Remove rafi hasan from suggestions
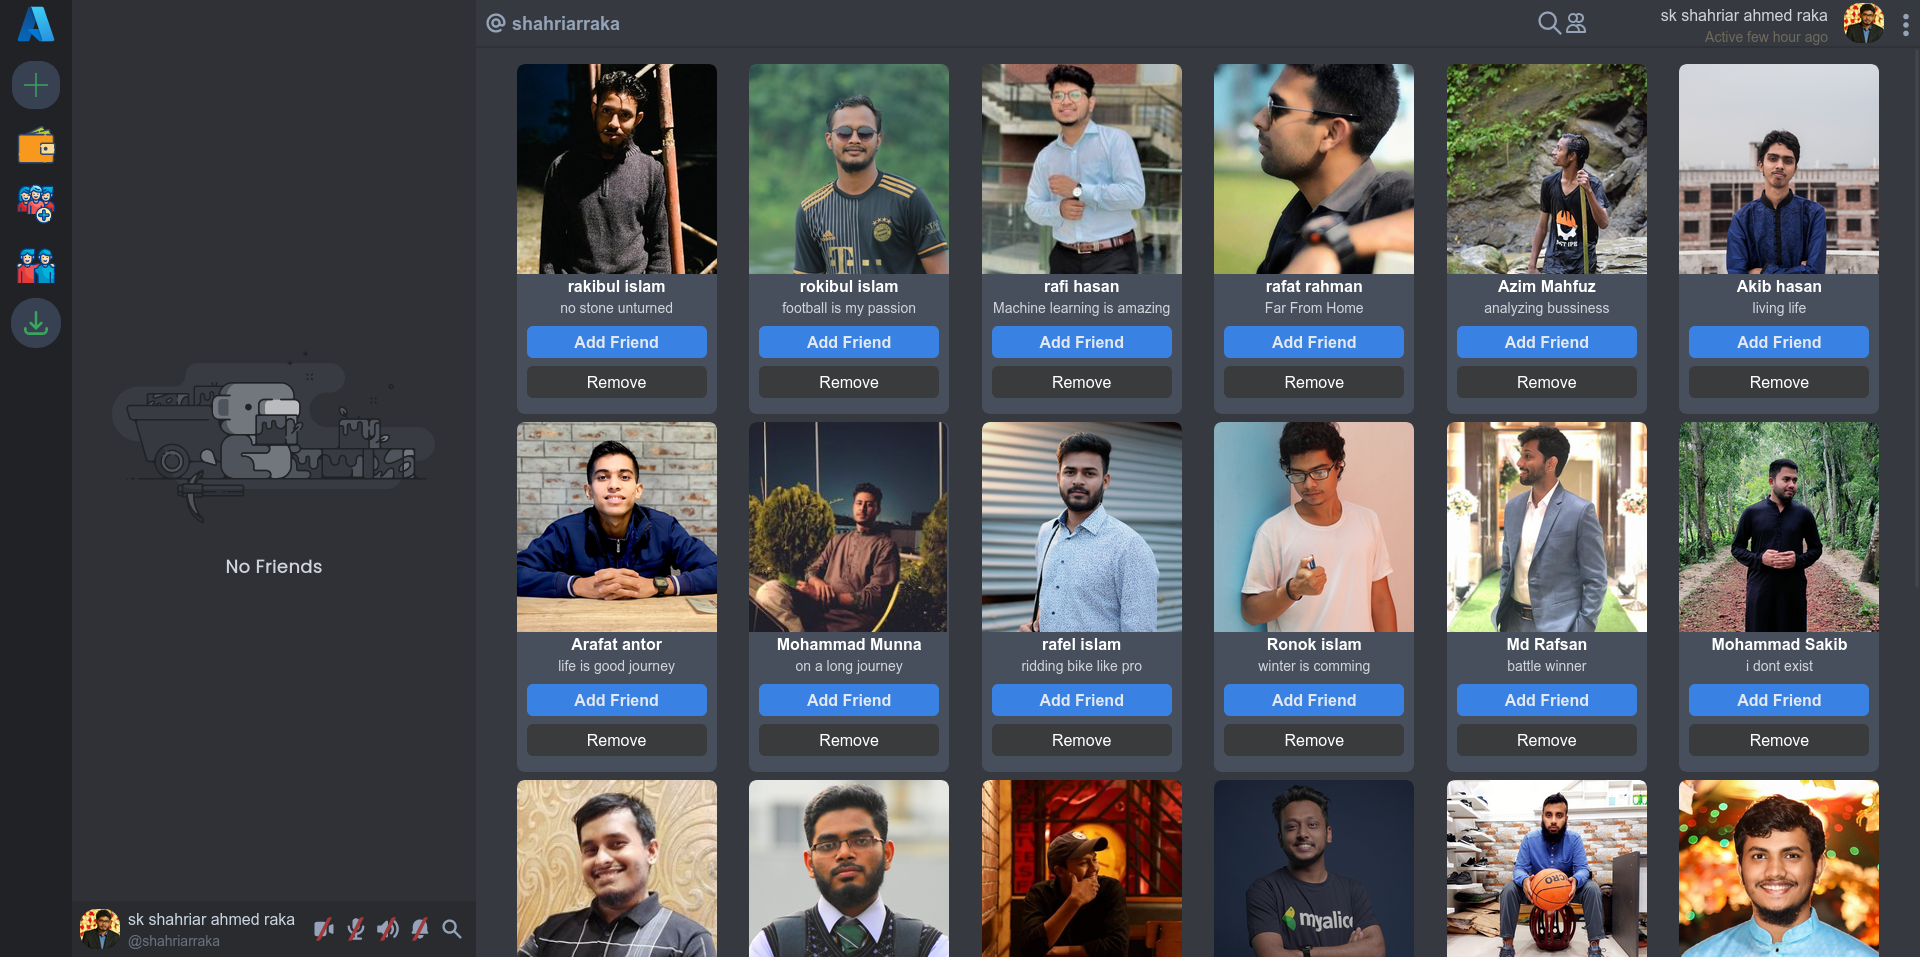The height and width of the screenshot is (957, 1920). coord(1081,382)
